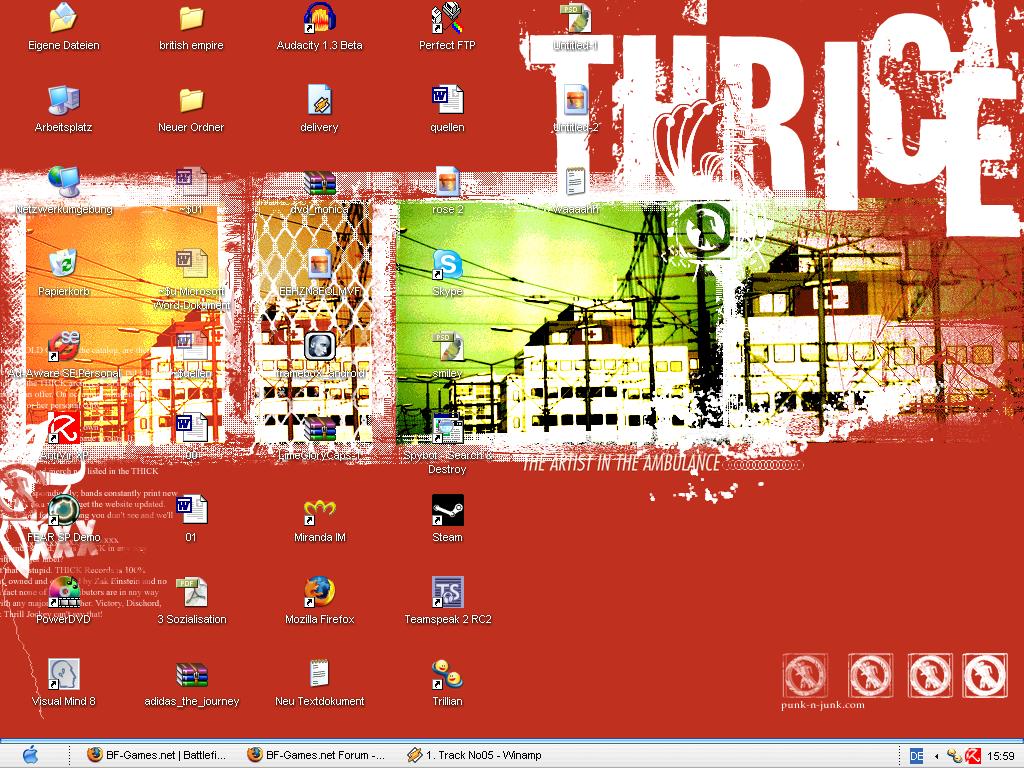The image size is (1024, 768).
Task: Select the LimeGloryCaps archive icon
Action: point(319,428)
